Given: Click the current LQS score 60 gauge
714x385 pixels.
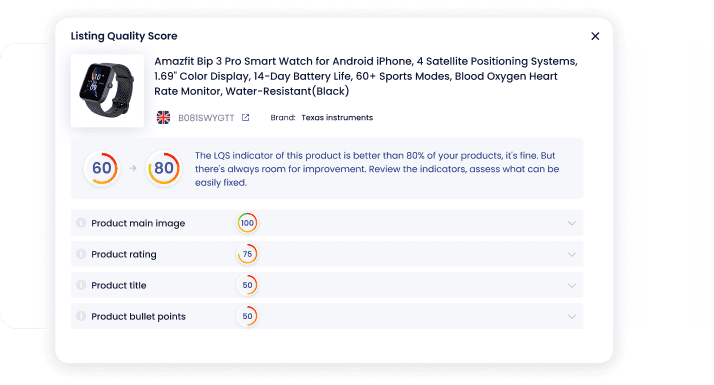Looking at the screenshot, I should [x=102, y=168].
